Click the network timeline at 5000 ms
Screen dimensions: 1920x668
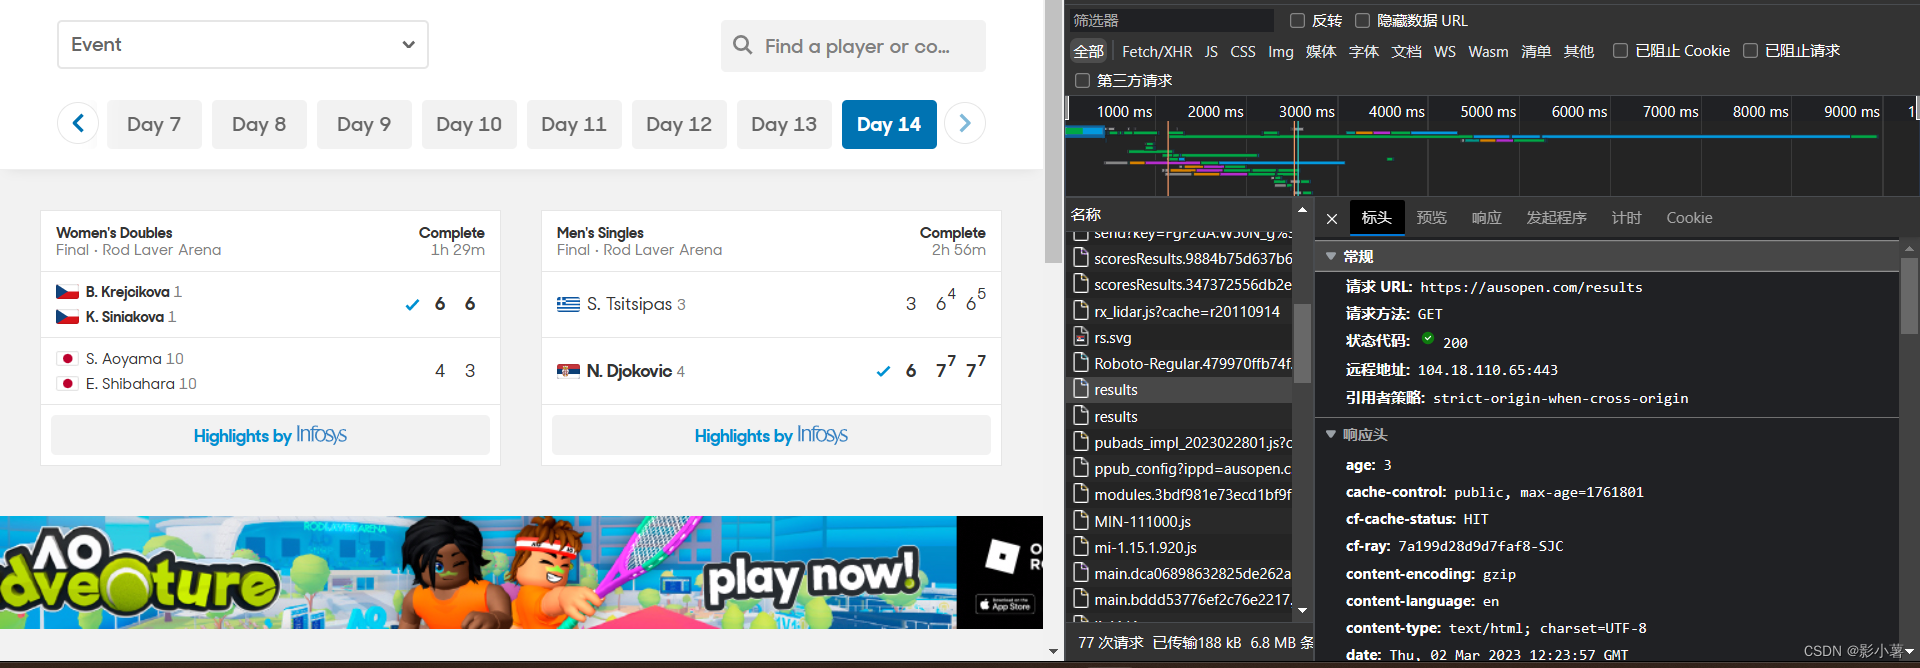point(1488,112)
